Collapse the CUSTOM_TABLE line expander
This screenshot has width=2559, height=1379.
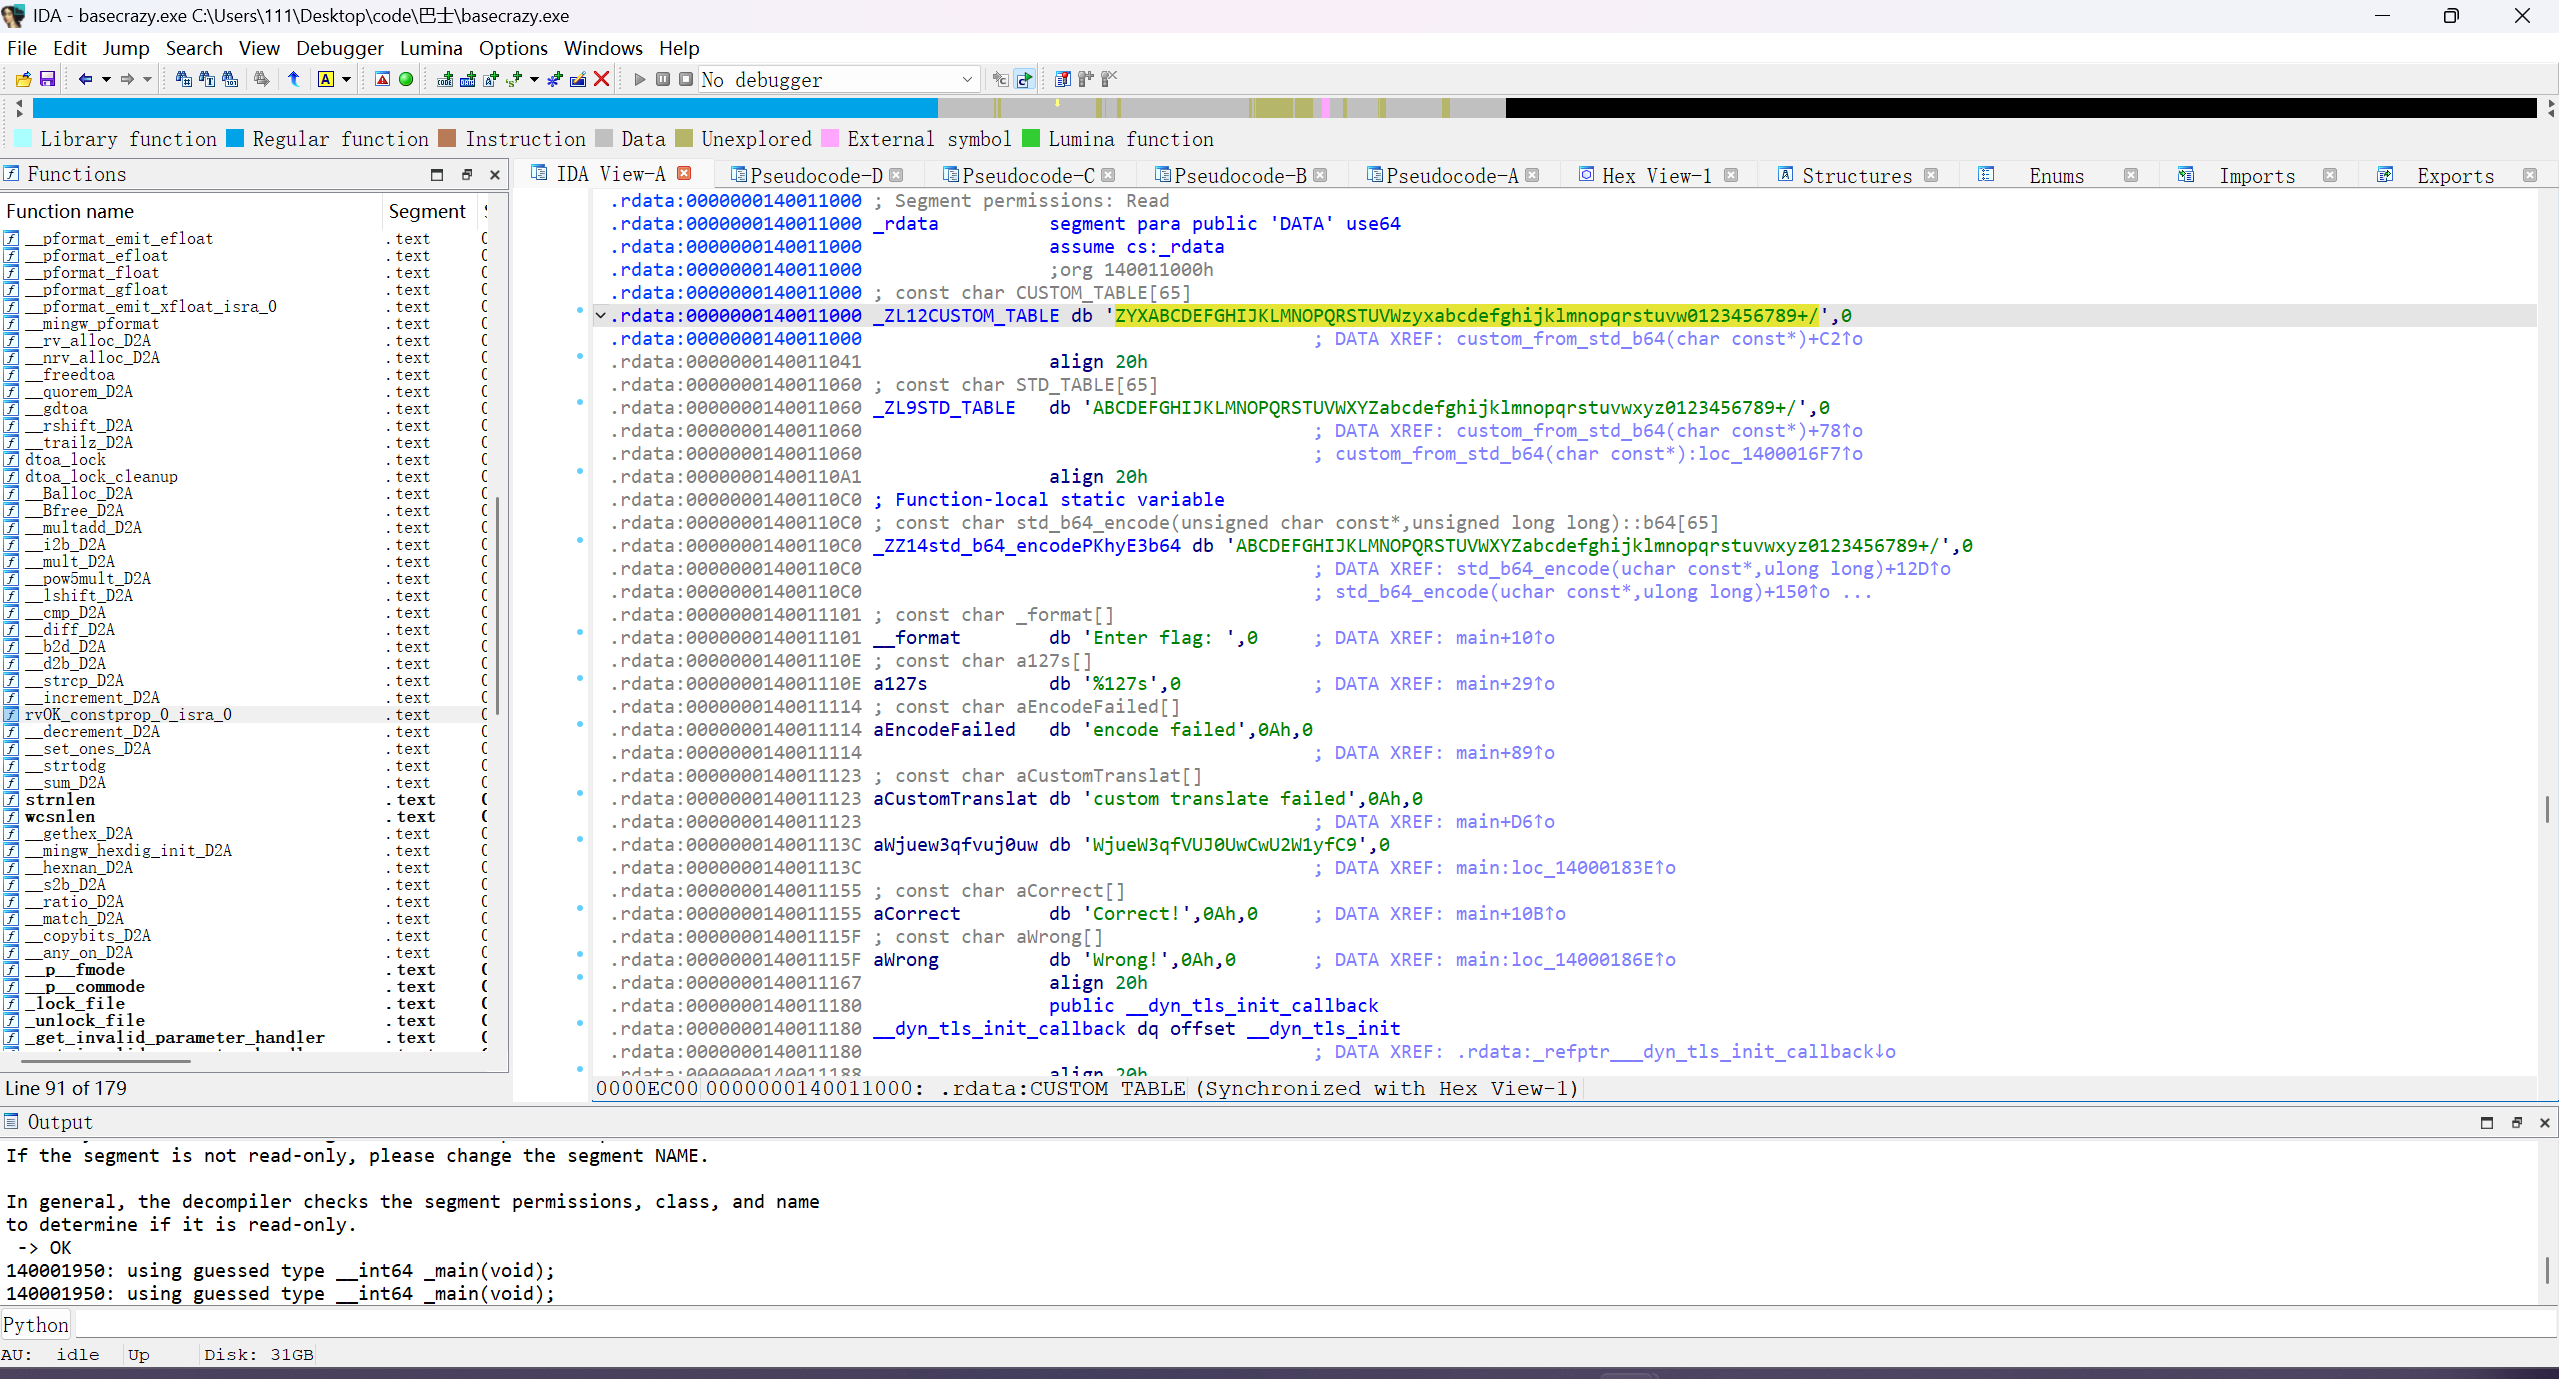pyautogui.click(x=601, y=316)
